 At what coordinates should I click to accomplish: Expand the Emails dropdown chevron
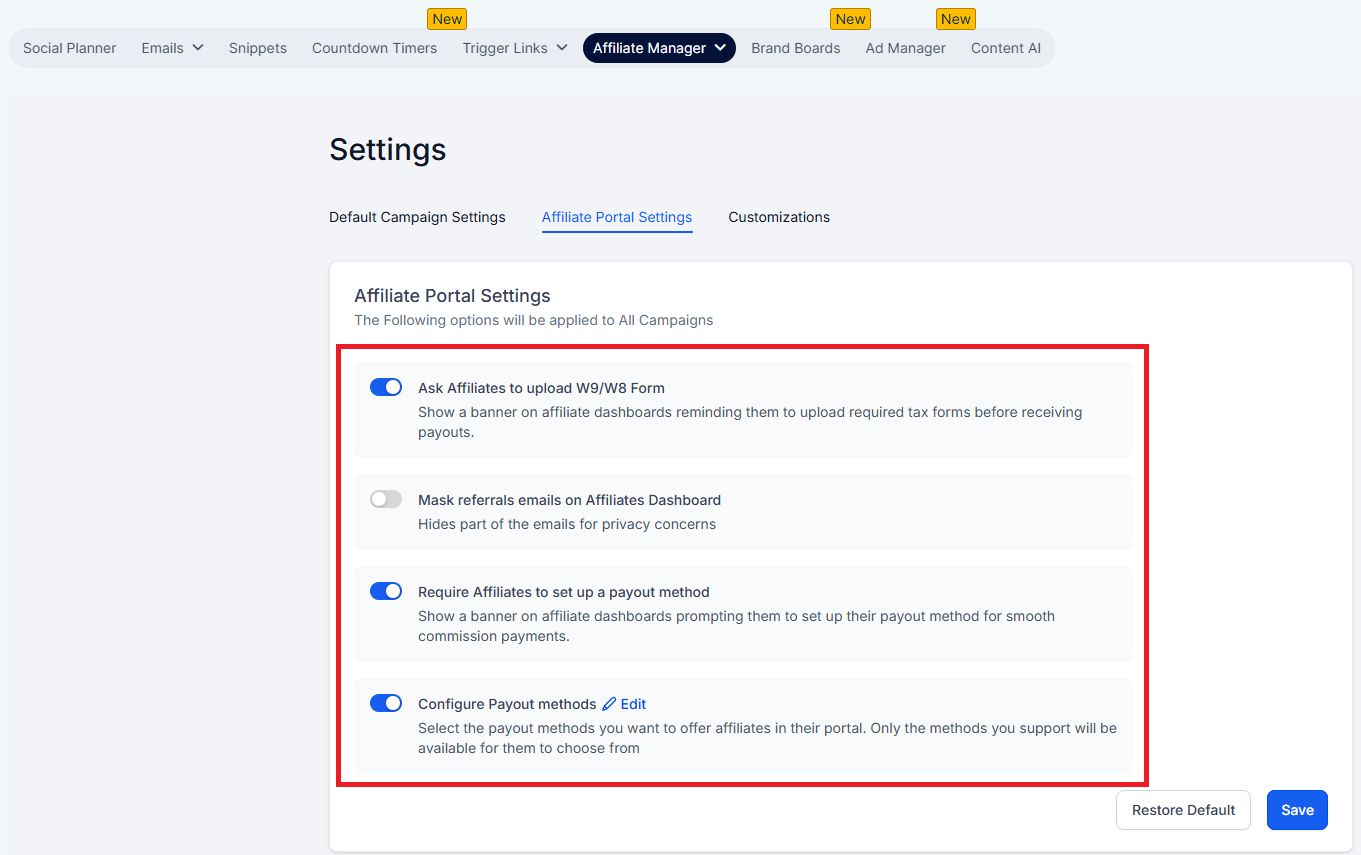coord(198,48)
